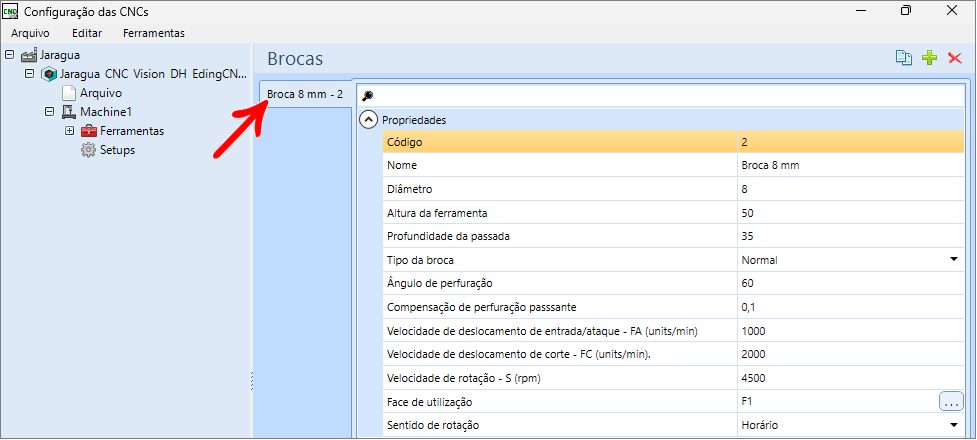Select the Broca 8 mm - 2 tab

[305, 95]
